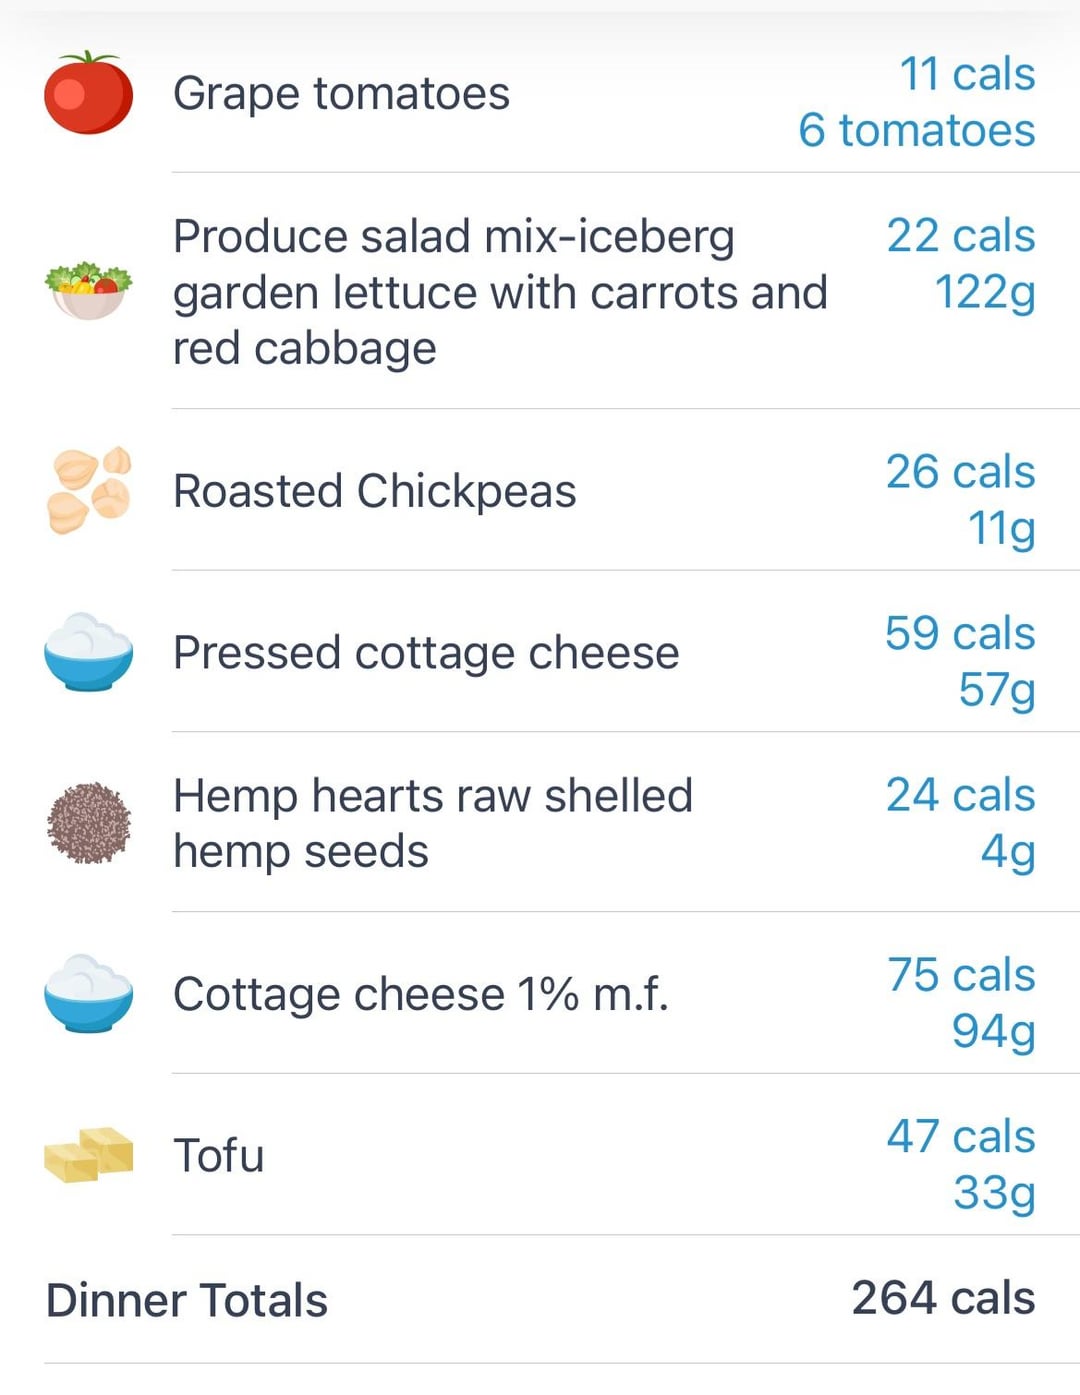Tap the tofu blocks icon
The image size is (1080, 1395).
pos(88,1155)
